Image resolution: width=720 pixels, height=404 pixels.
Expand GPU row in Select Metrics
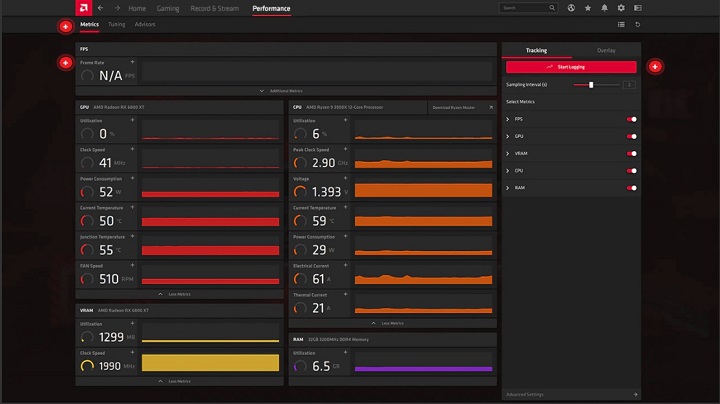coord(508,136)
